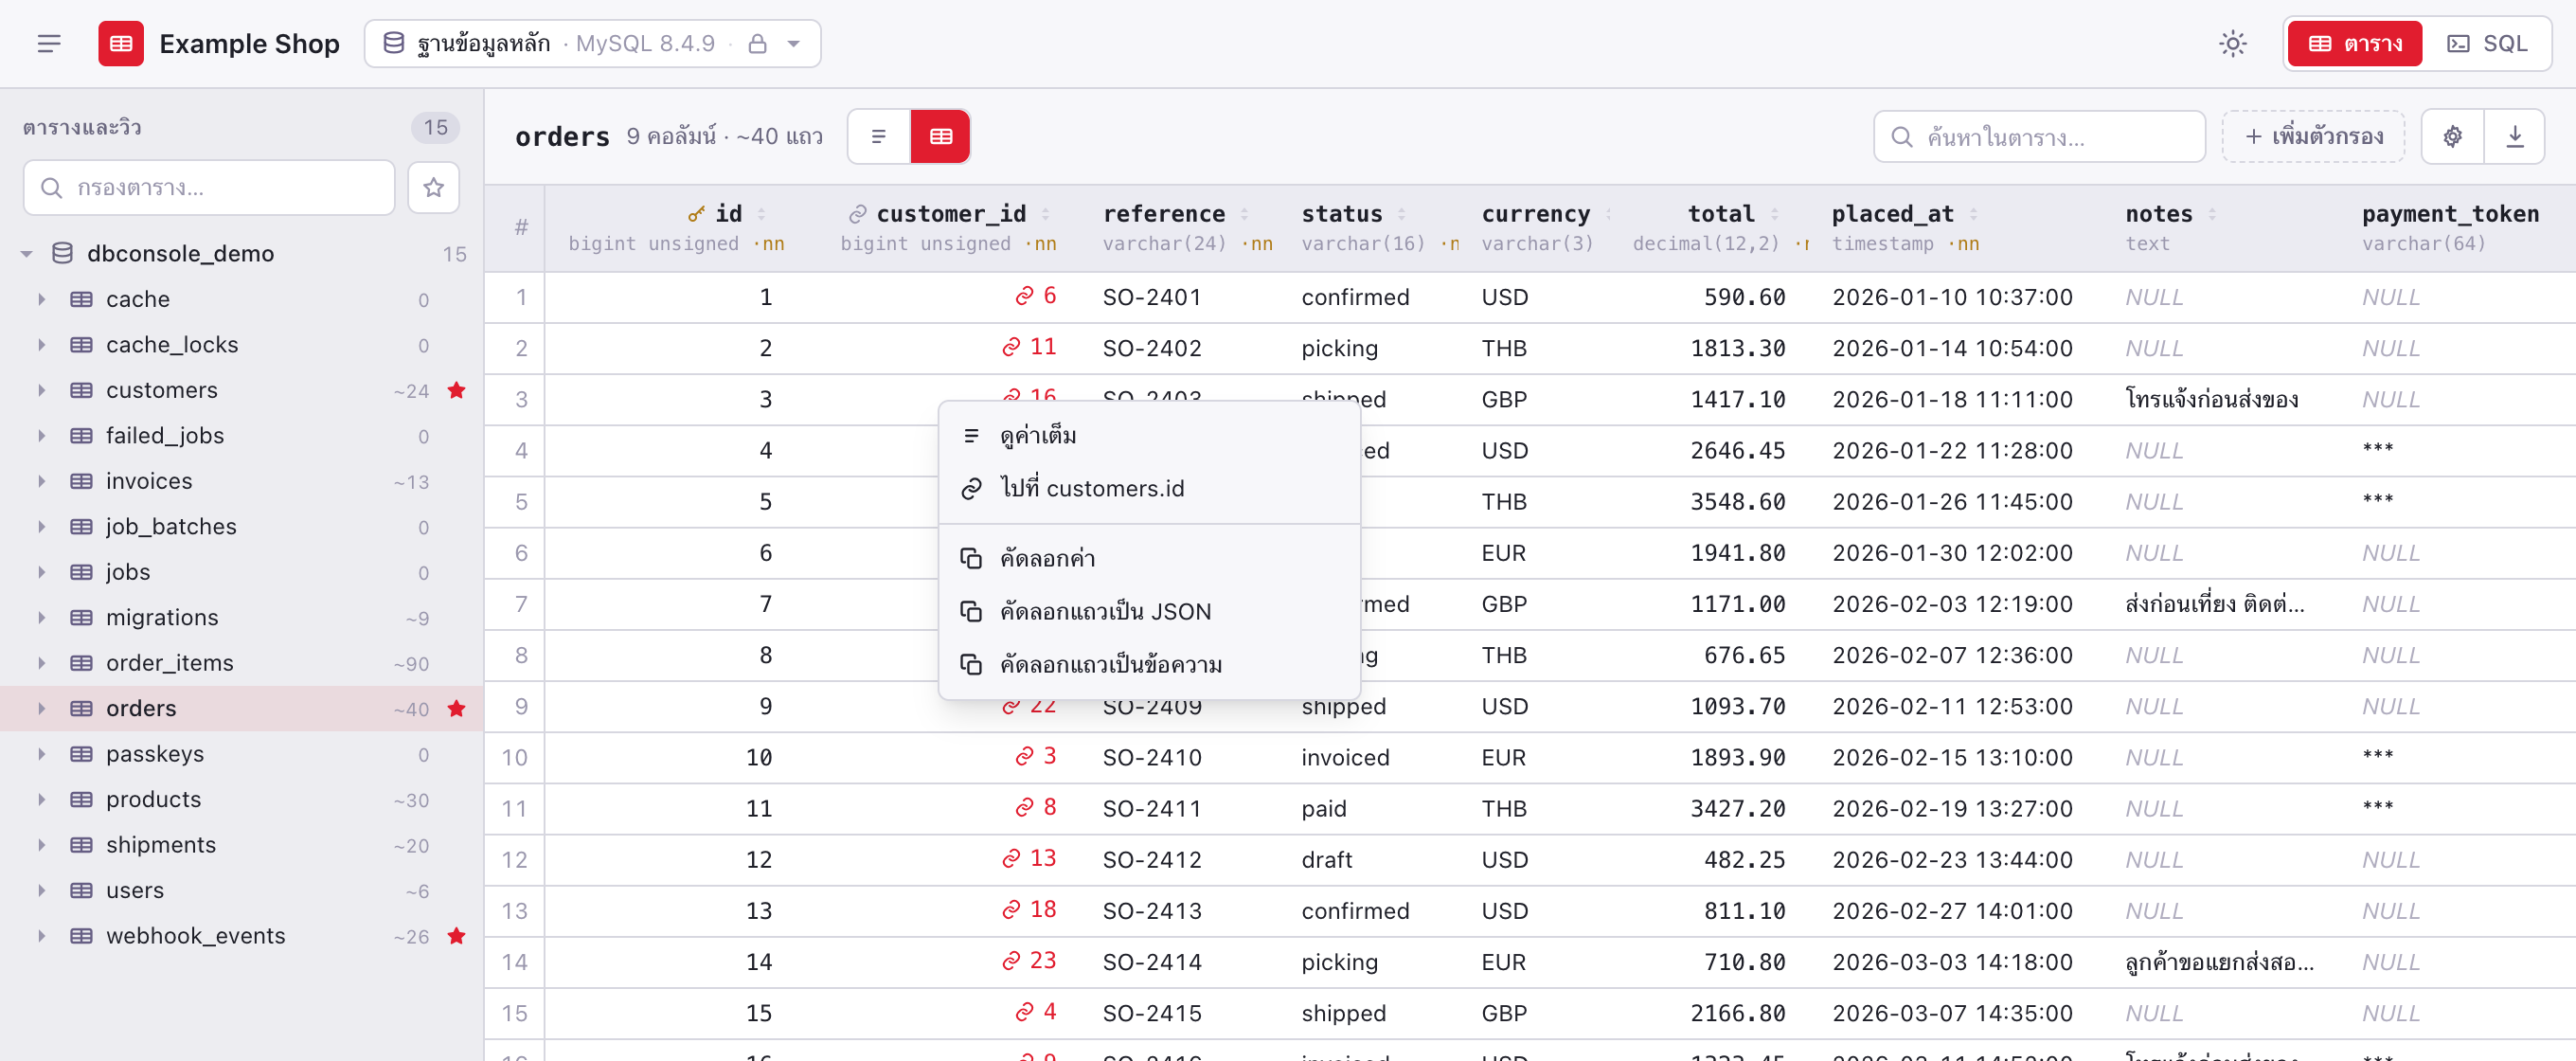Switch to record list view
The width and height of the screenshot is (2576, 1061).
879,136
